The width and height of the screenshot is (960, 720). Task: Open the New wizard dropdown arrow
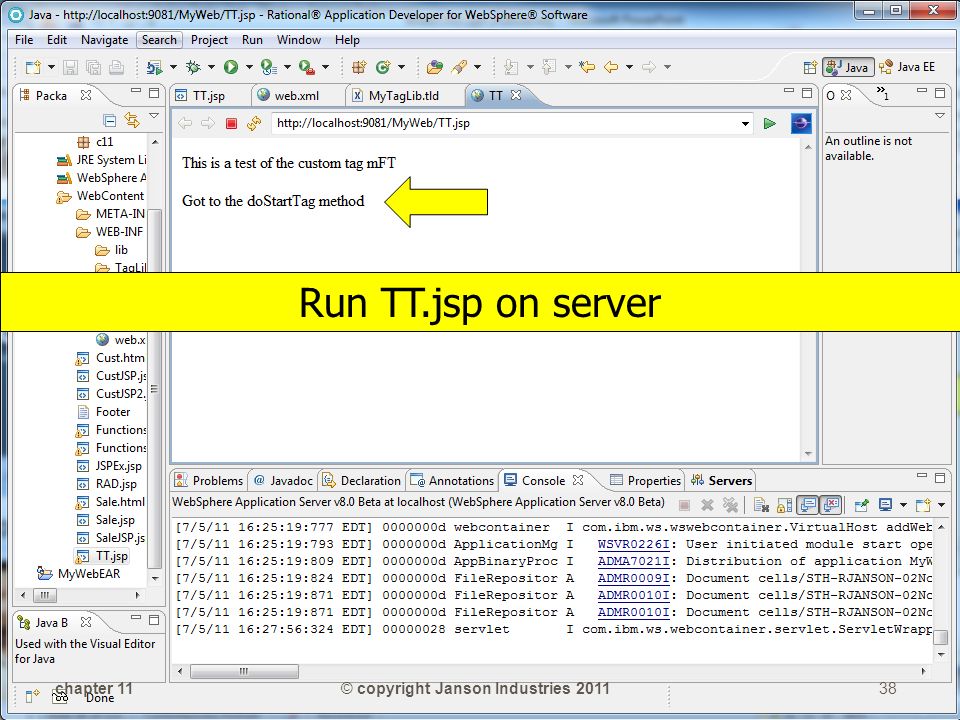[x=51, y=67]
